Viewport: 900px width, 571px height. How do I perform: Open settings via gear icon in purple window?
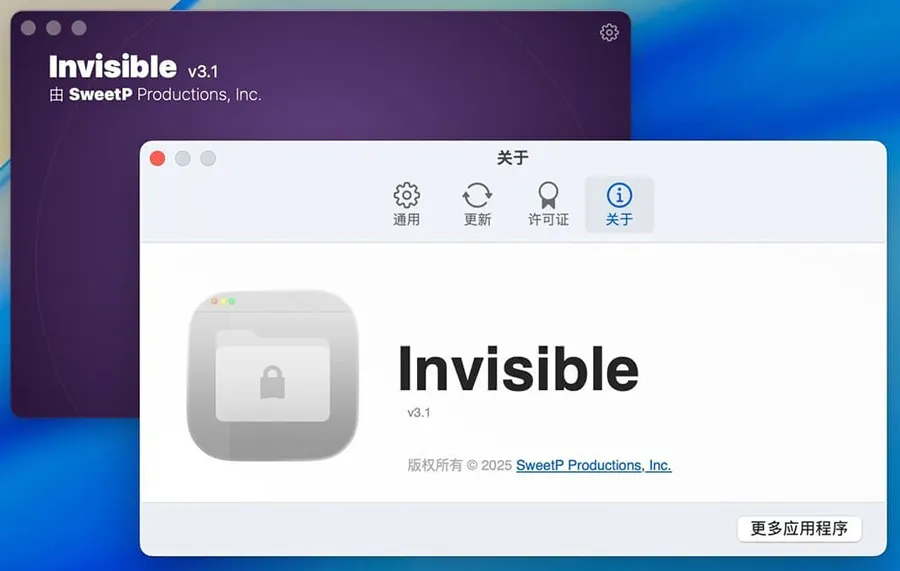pos(609,32)
